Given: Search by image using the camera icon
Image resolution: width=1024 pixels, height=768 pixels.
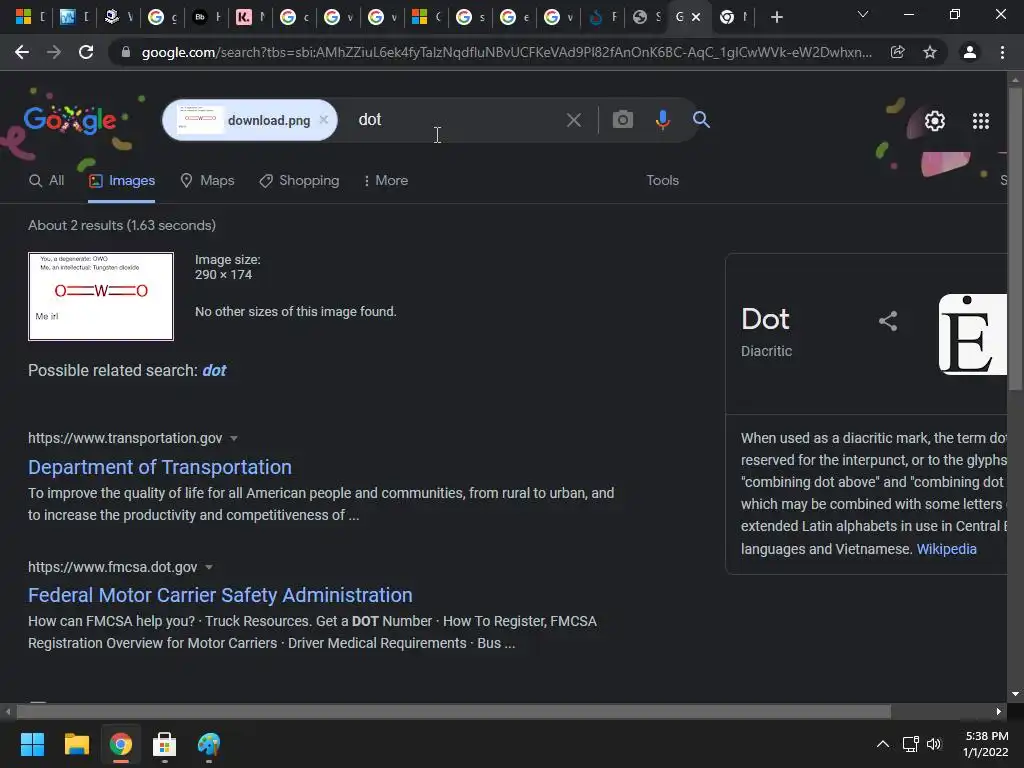Looking at the screenshot, I should 623,120.
